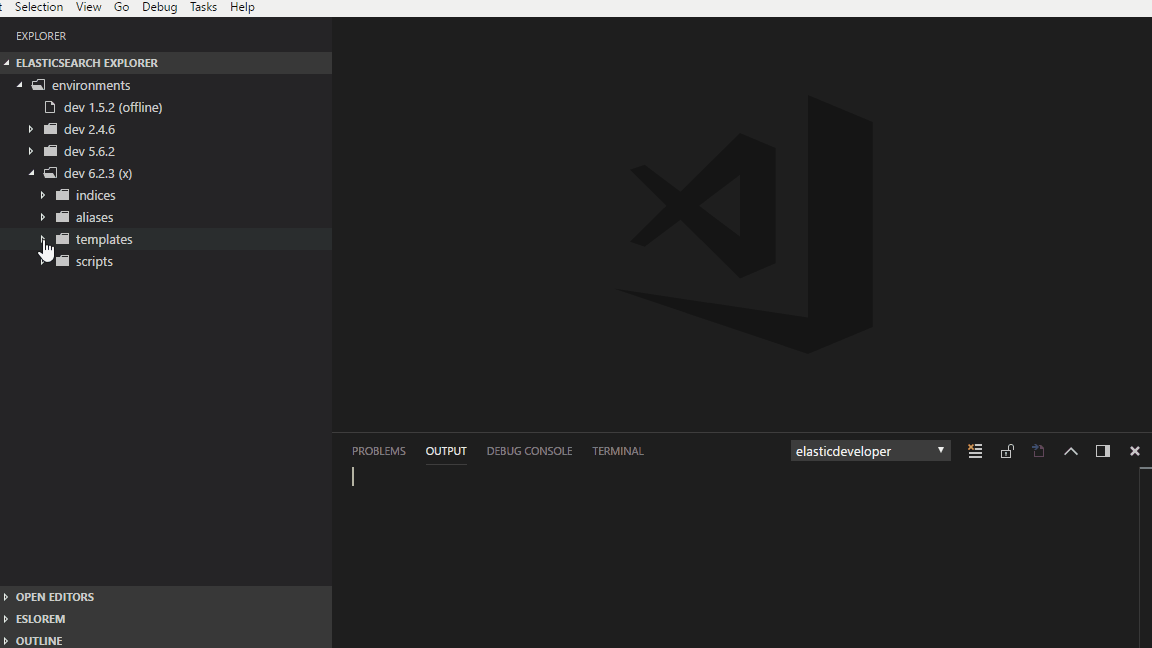Collapse the Elasticsearch Explorer section
This screenshot has width=1152, height=648.
[x=7, y=63]
